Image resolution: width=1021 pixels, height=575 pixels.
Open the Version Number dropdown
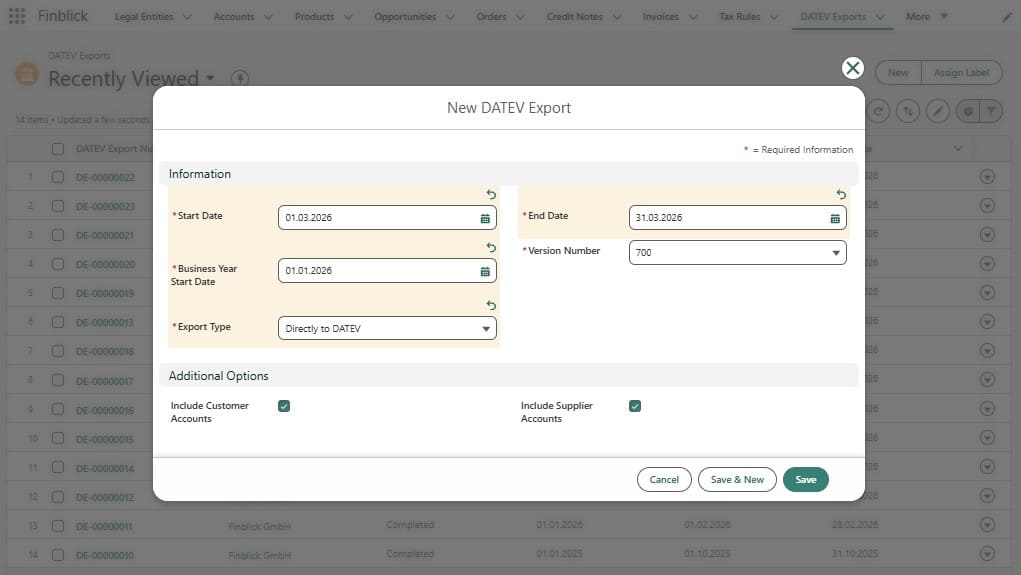[x=738, y=253]
